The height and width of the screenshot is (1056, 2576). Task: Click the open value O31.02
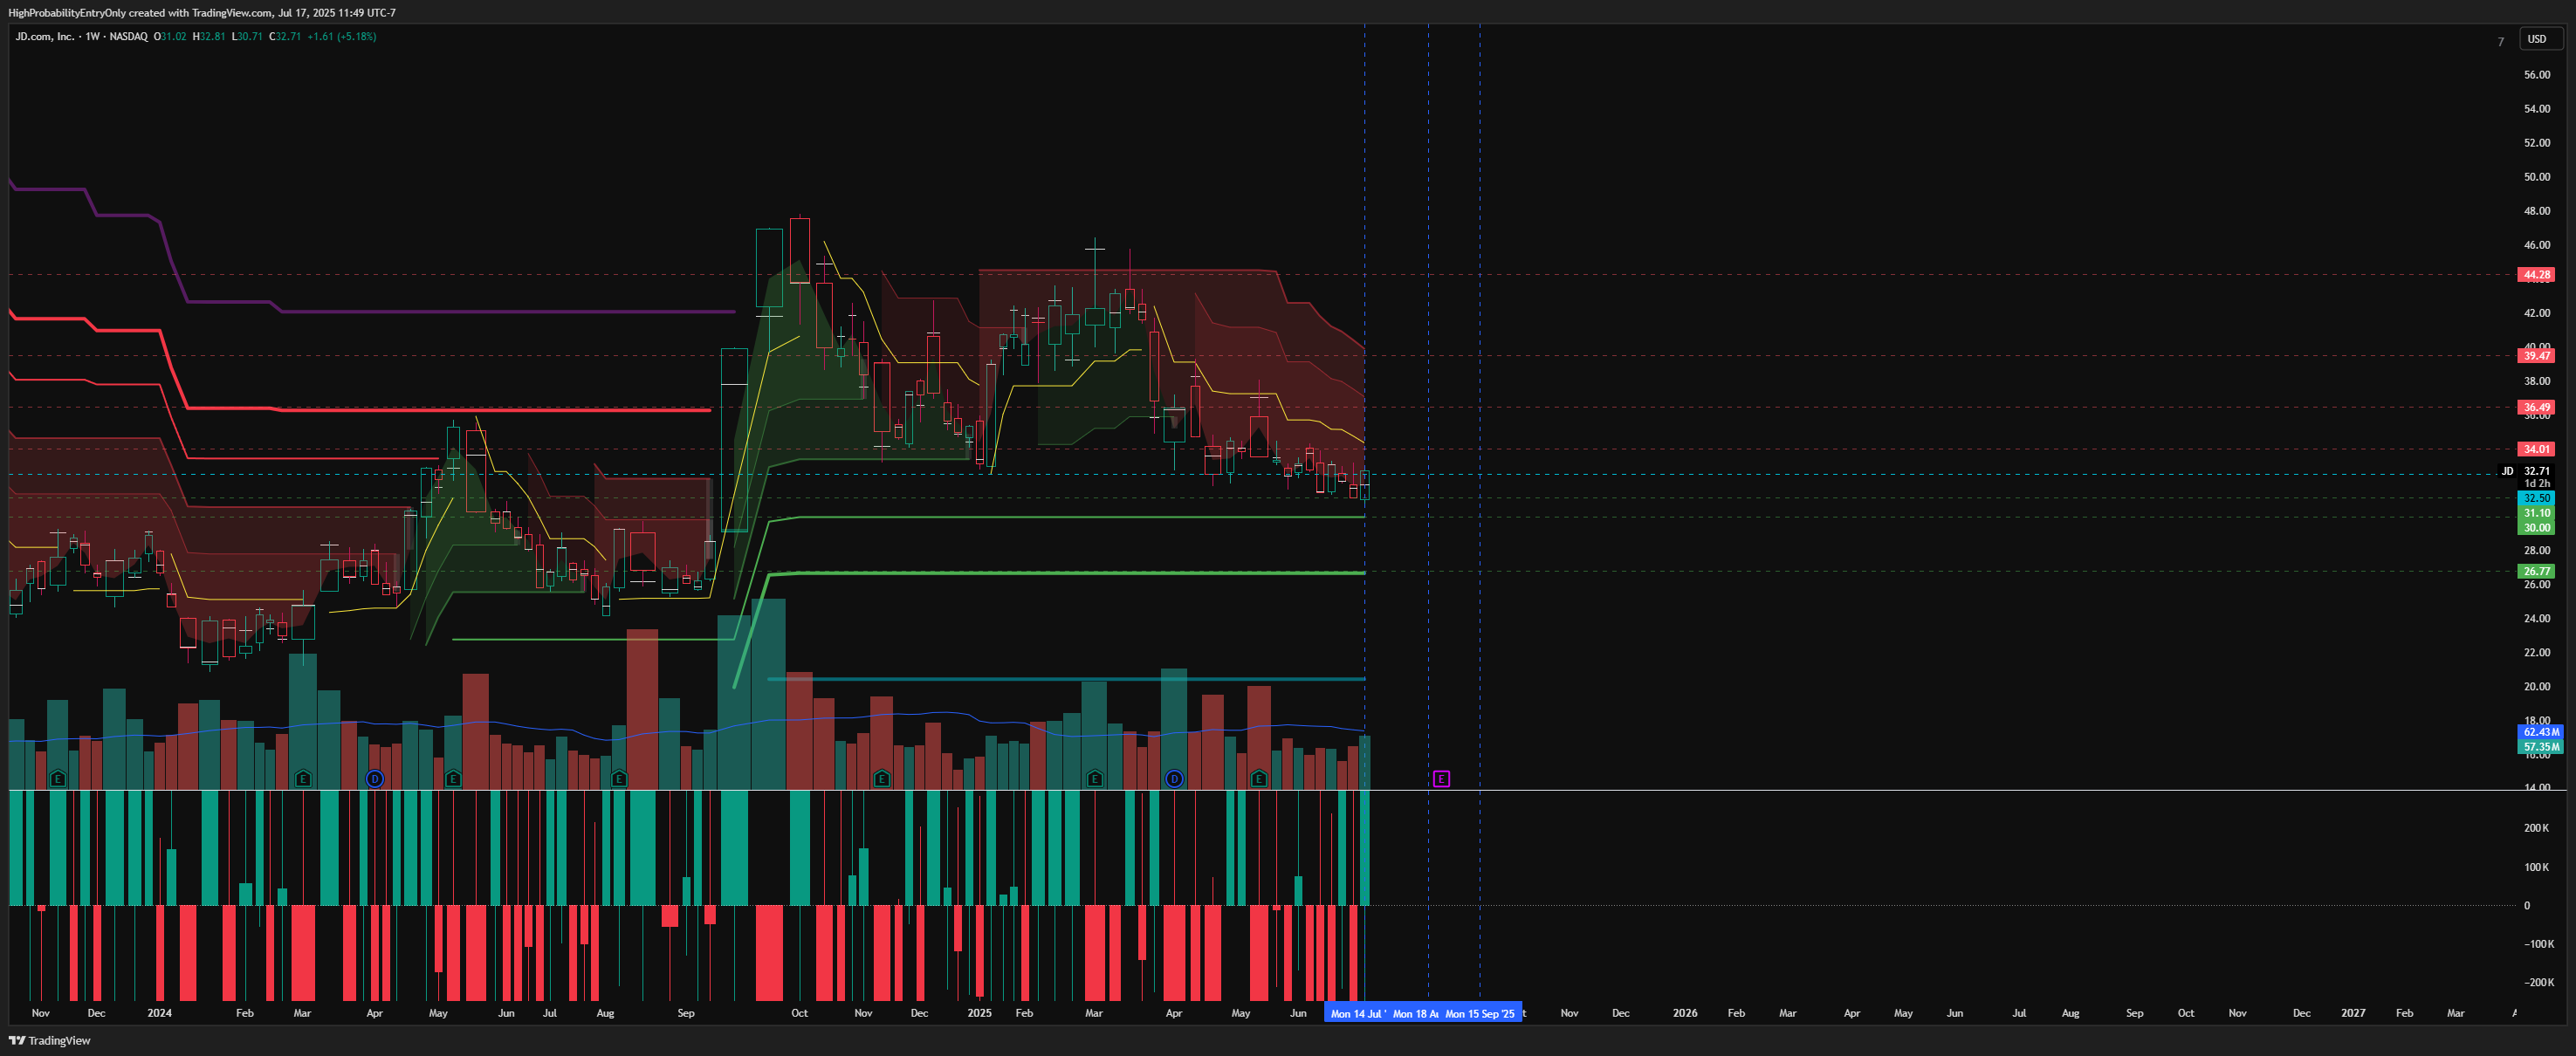[x=170, y=36]
